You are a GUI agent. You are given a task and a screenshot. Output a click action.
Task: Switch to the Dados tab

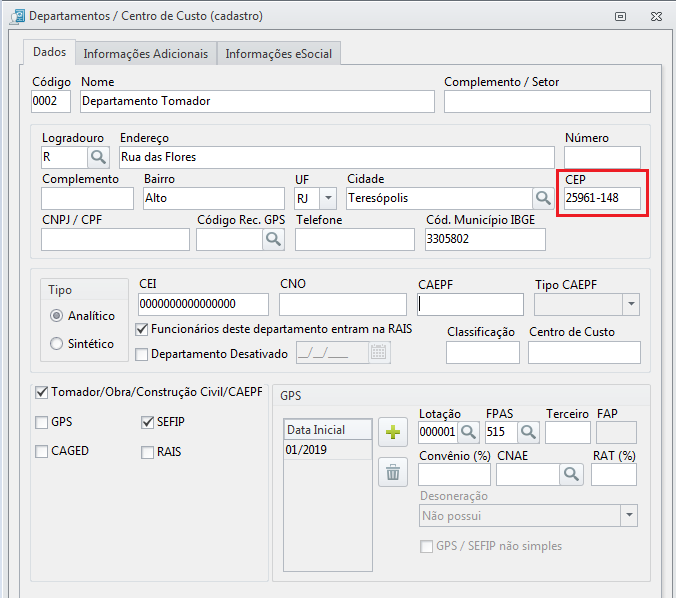click(x=50, y=52)
